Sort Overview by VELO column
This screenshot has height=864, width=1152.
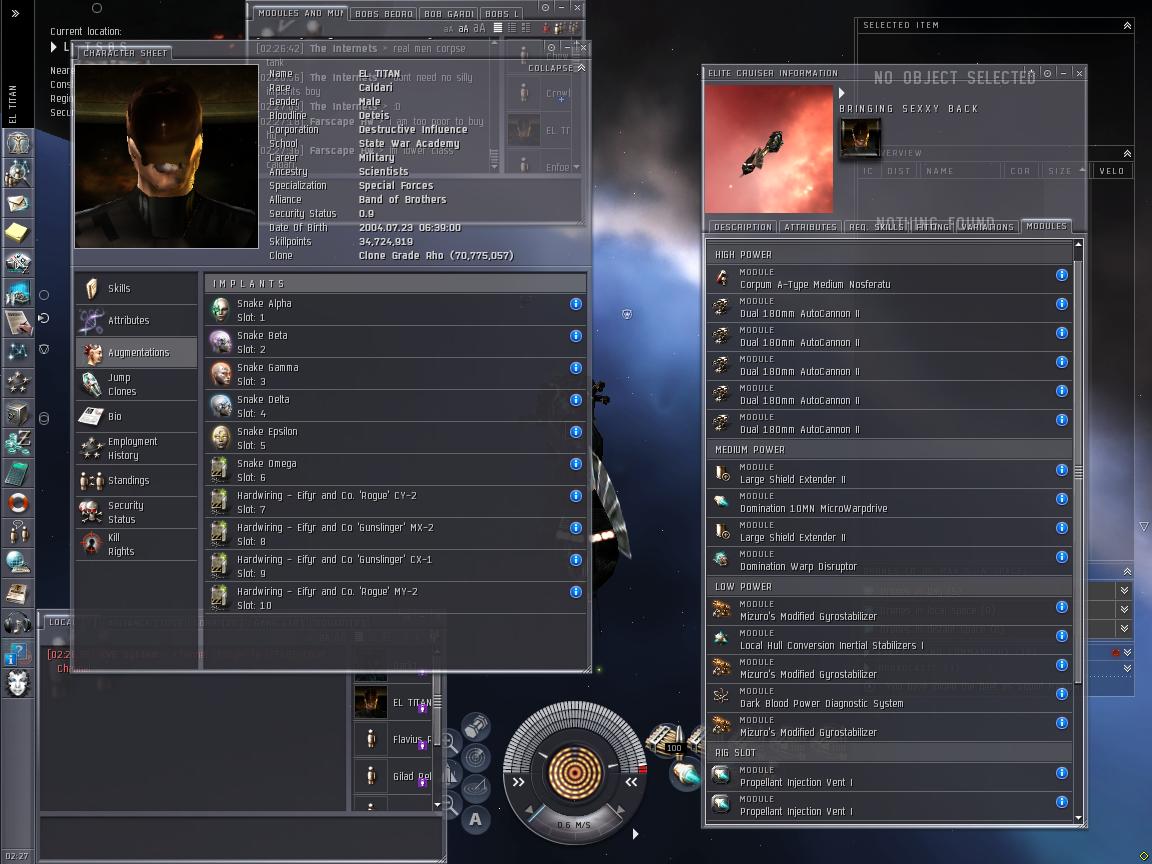click(1112, 171)
